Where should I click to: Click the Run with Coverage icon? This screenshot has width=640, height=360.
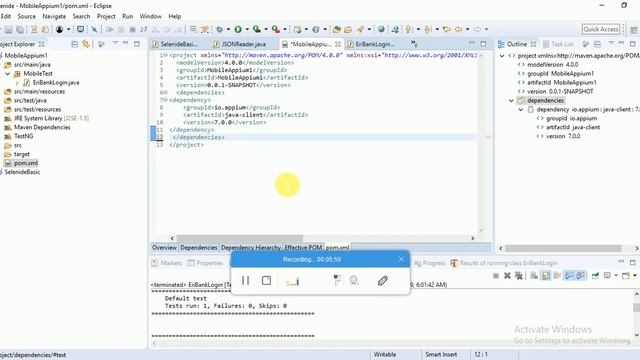pos(256,29)
